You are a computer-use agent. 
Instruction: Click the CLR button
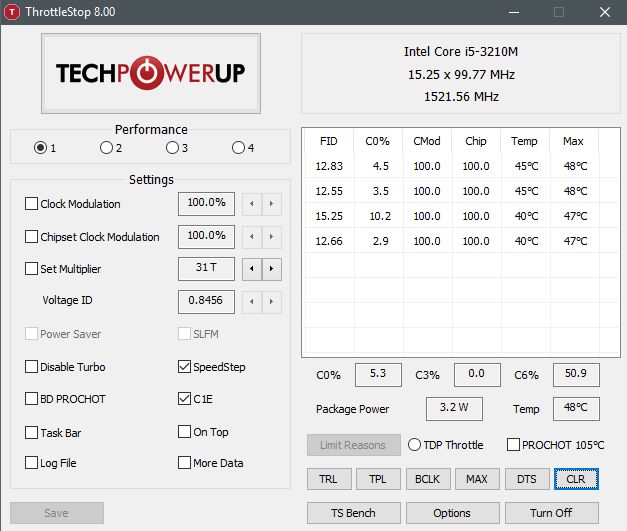[576, 479]
